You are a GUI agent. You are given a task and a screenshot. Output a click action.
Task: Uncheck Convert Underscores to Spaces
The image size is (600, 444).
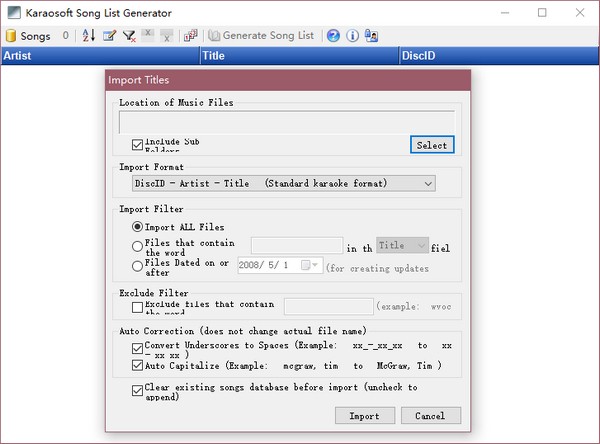pos(138,347)
